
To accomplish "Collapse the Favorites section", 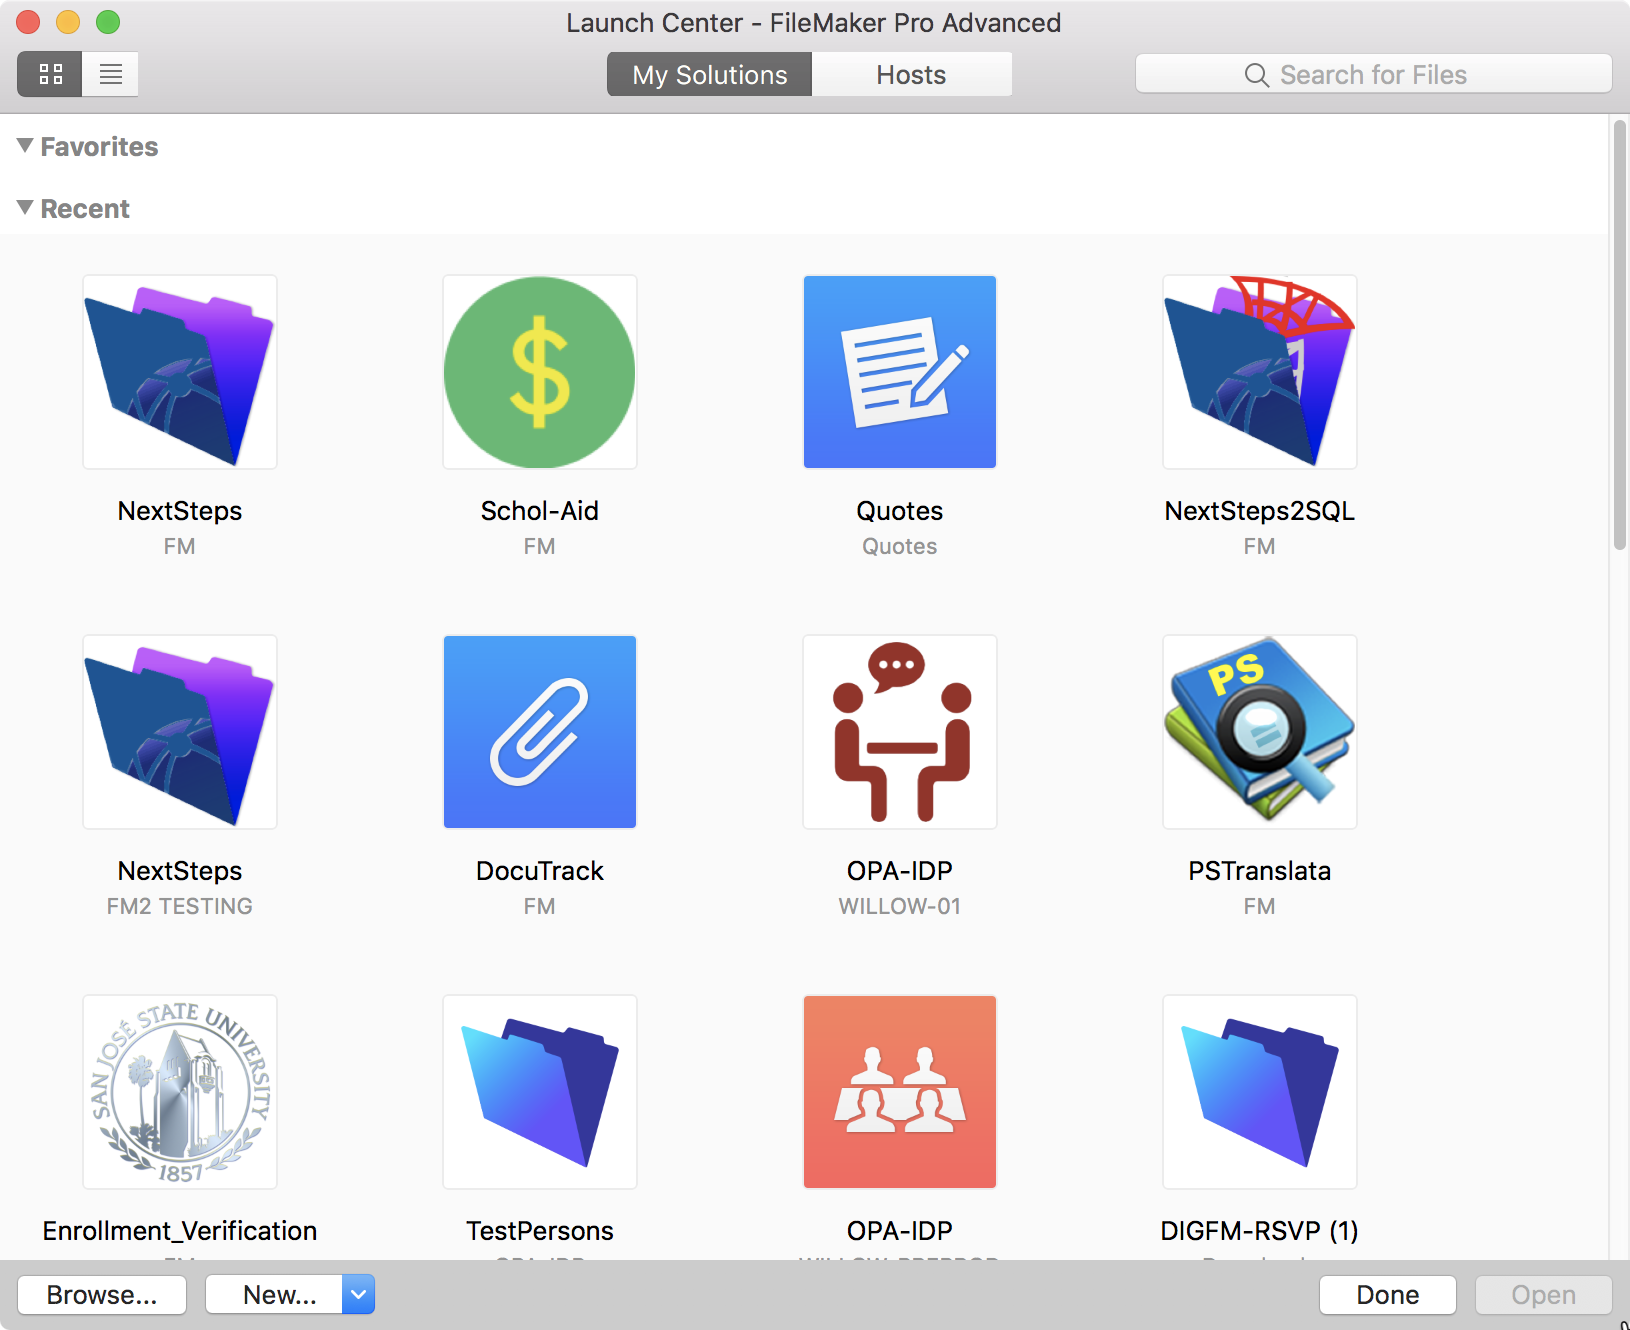I will 26,146.
